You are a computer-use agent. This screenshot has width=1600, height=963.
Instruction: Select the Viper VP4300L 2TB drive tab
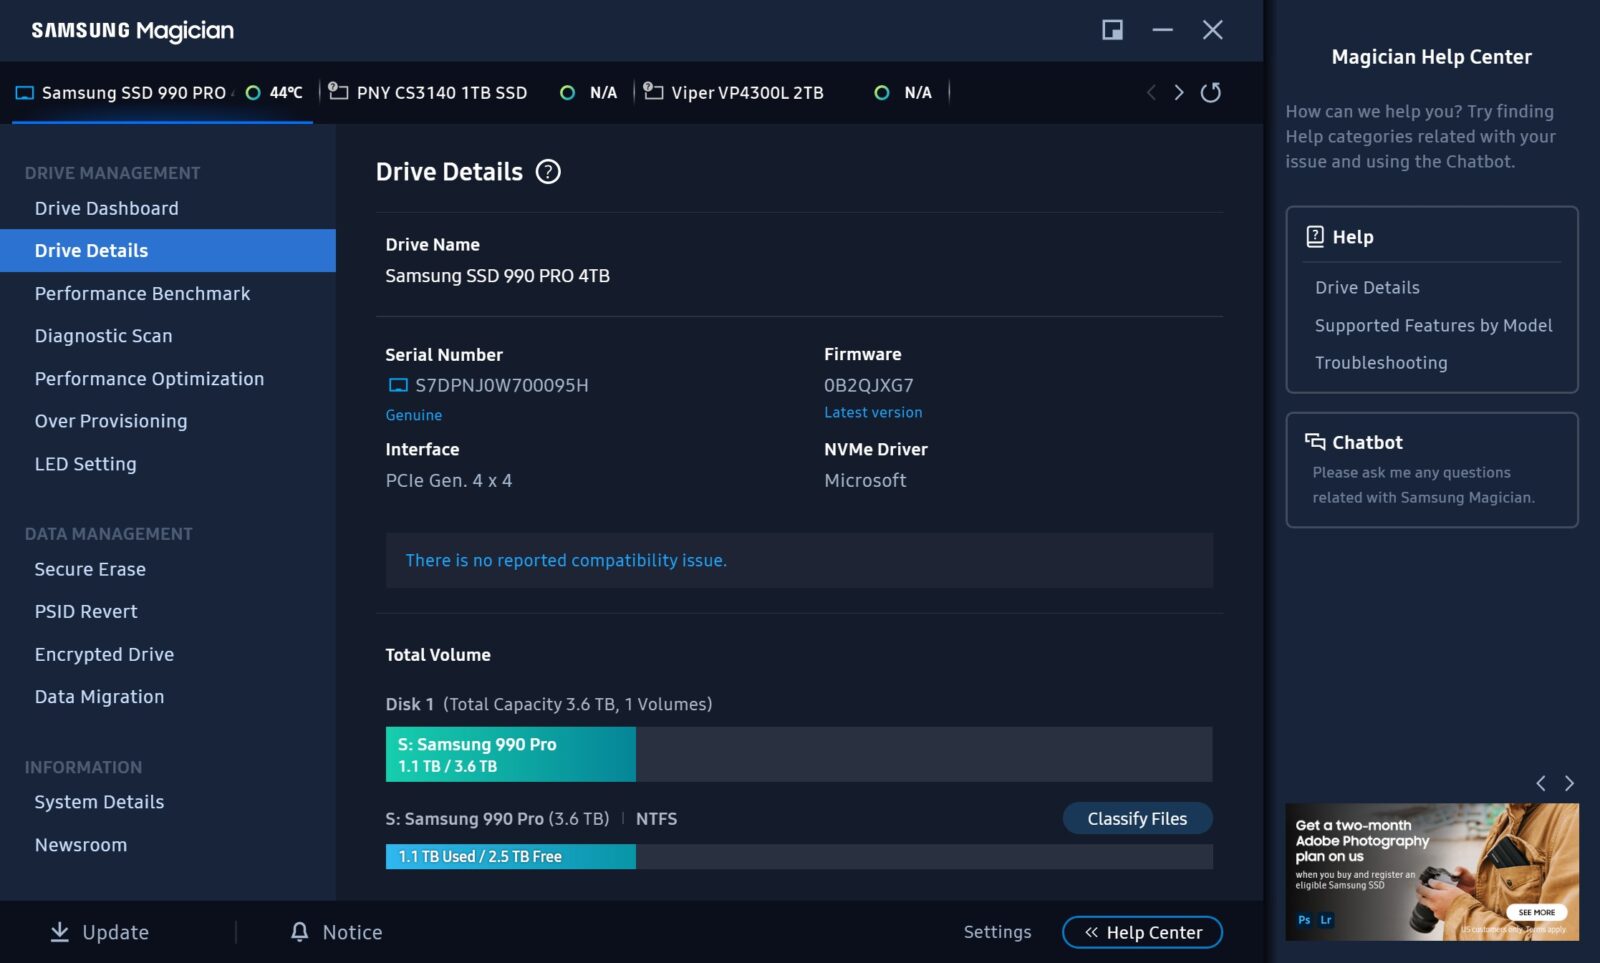pos(747,93)
